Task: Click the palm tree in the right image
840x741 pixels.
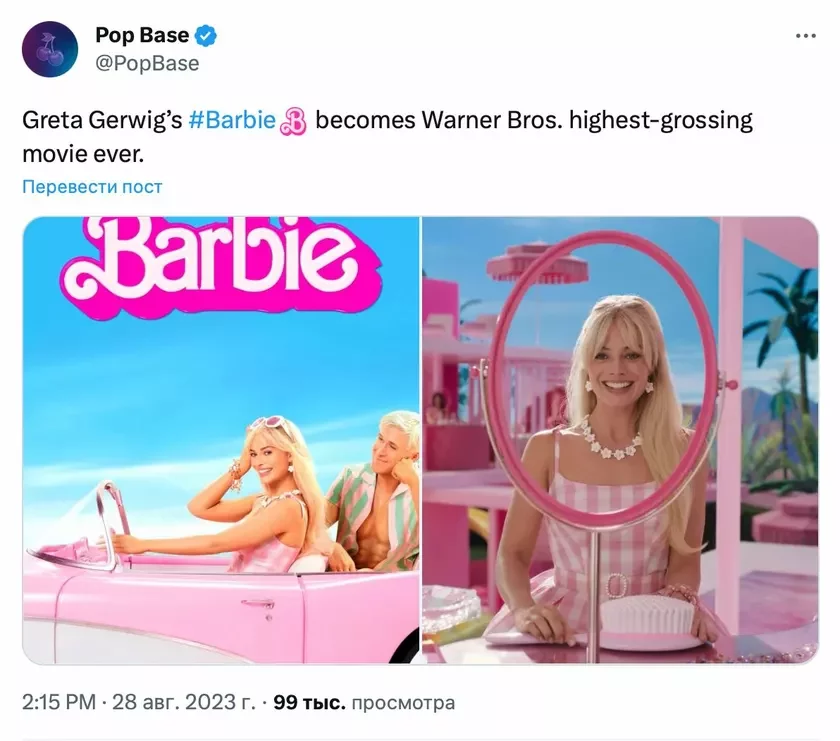Action: 781,327
